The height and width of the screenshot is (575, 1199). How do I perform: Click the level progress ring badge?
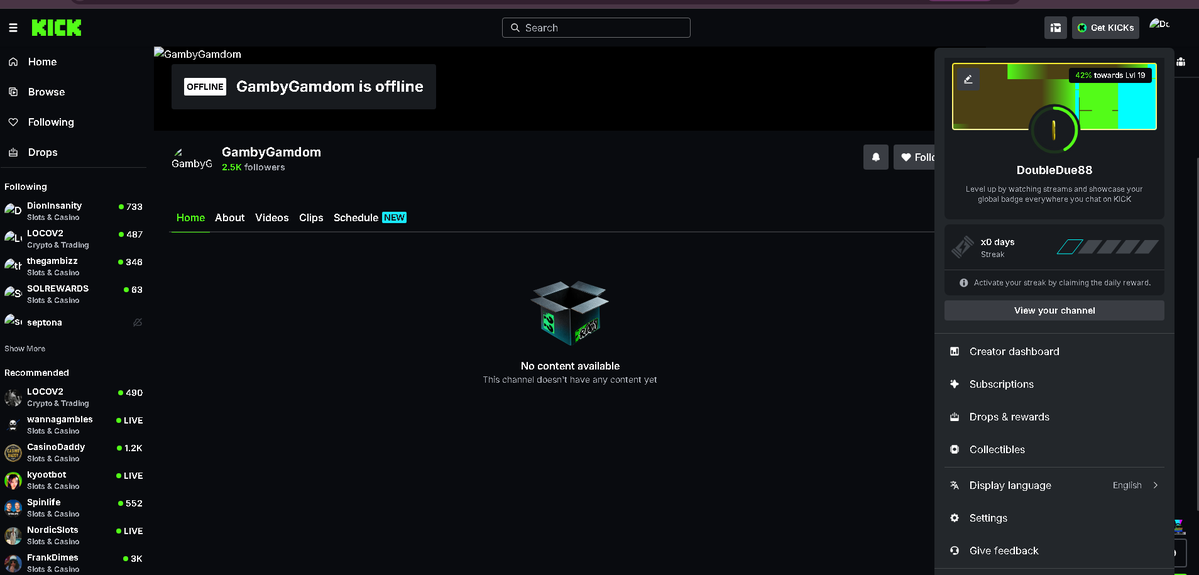click(x=1054, y=128)
